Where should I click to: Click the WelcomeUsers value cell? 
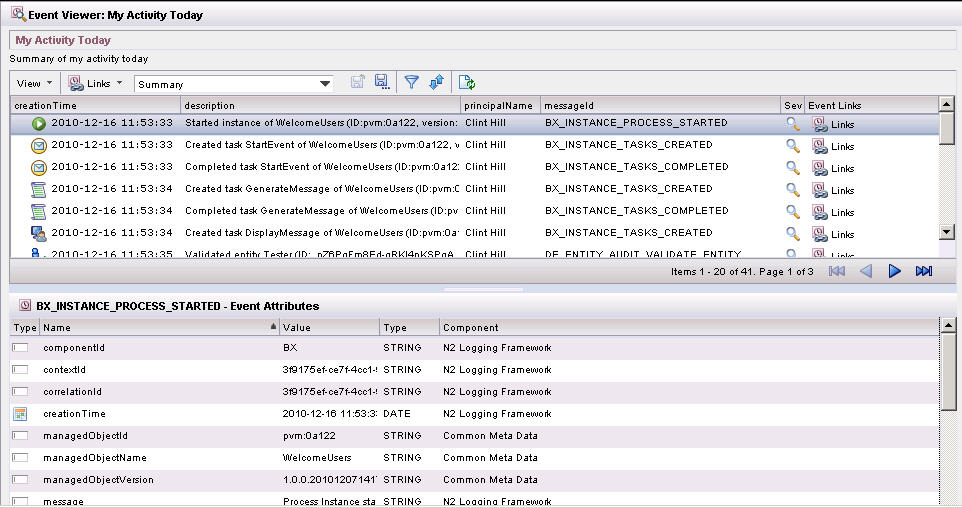pyautogui.click(x=317, y=458)
